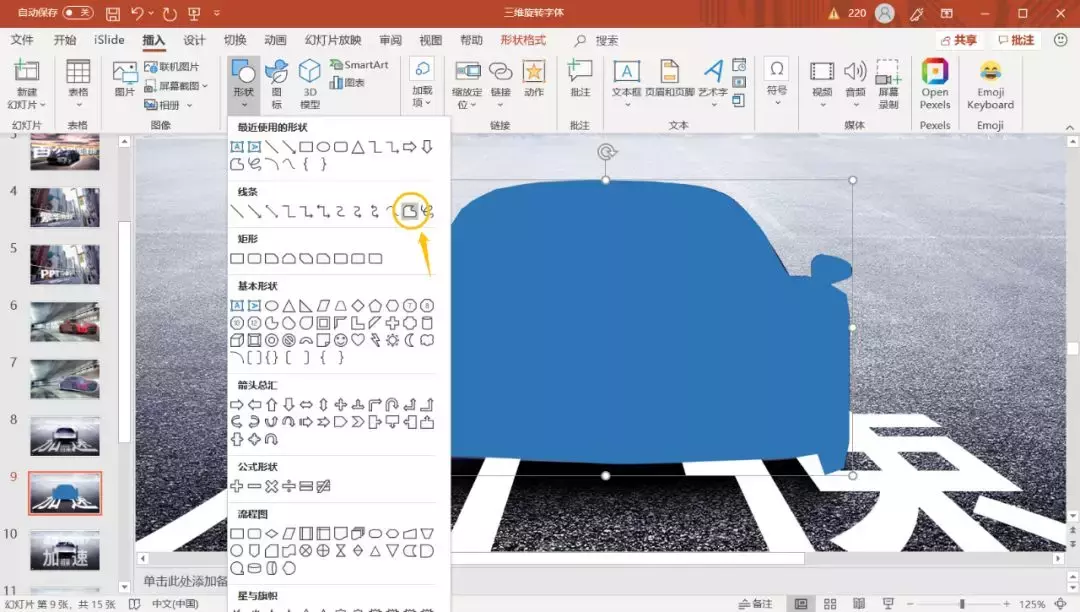Select the Freeform shape in the 线条 section
This screenshot has width=1080, height=612.
410,211
